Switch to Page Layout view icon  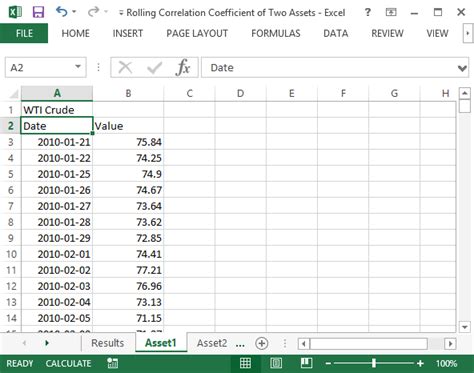point(276,363)
